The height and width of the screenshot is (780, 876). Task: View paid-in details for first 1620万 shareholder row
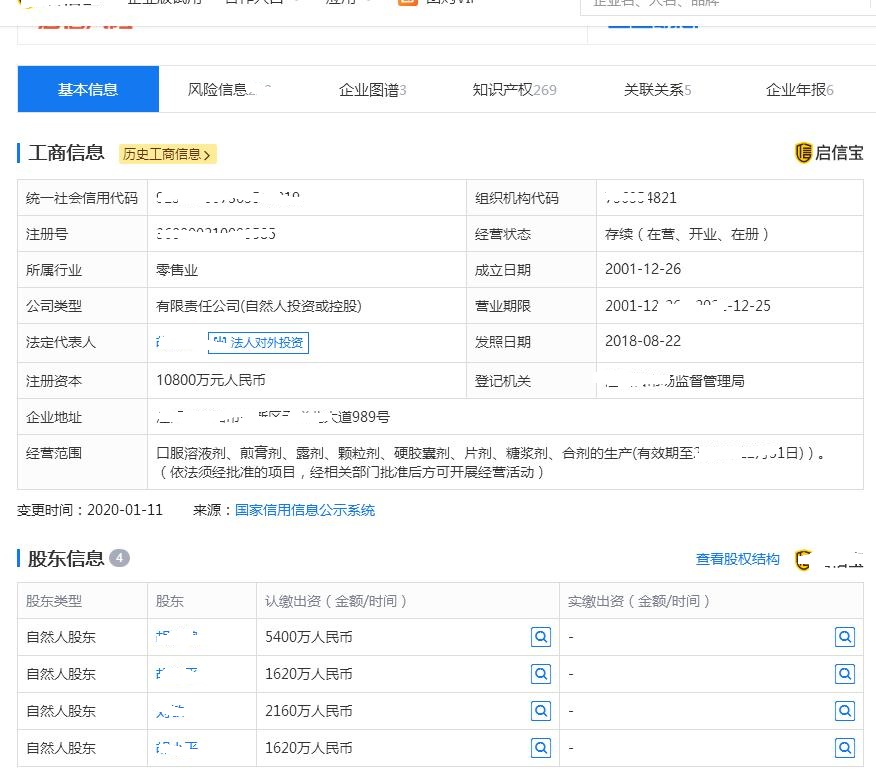pos(845,674)
